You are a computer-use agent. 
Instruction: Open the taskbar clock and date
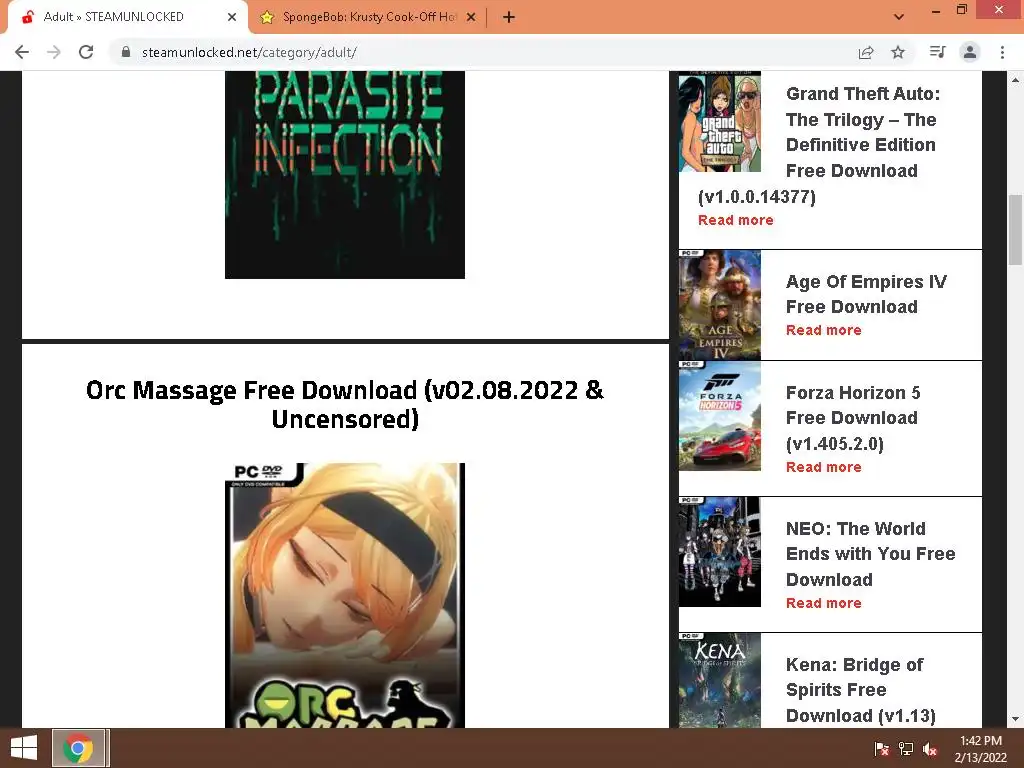click(980, 749)
